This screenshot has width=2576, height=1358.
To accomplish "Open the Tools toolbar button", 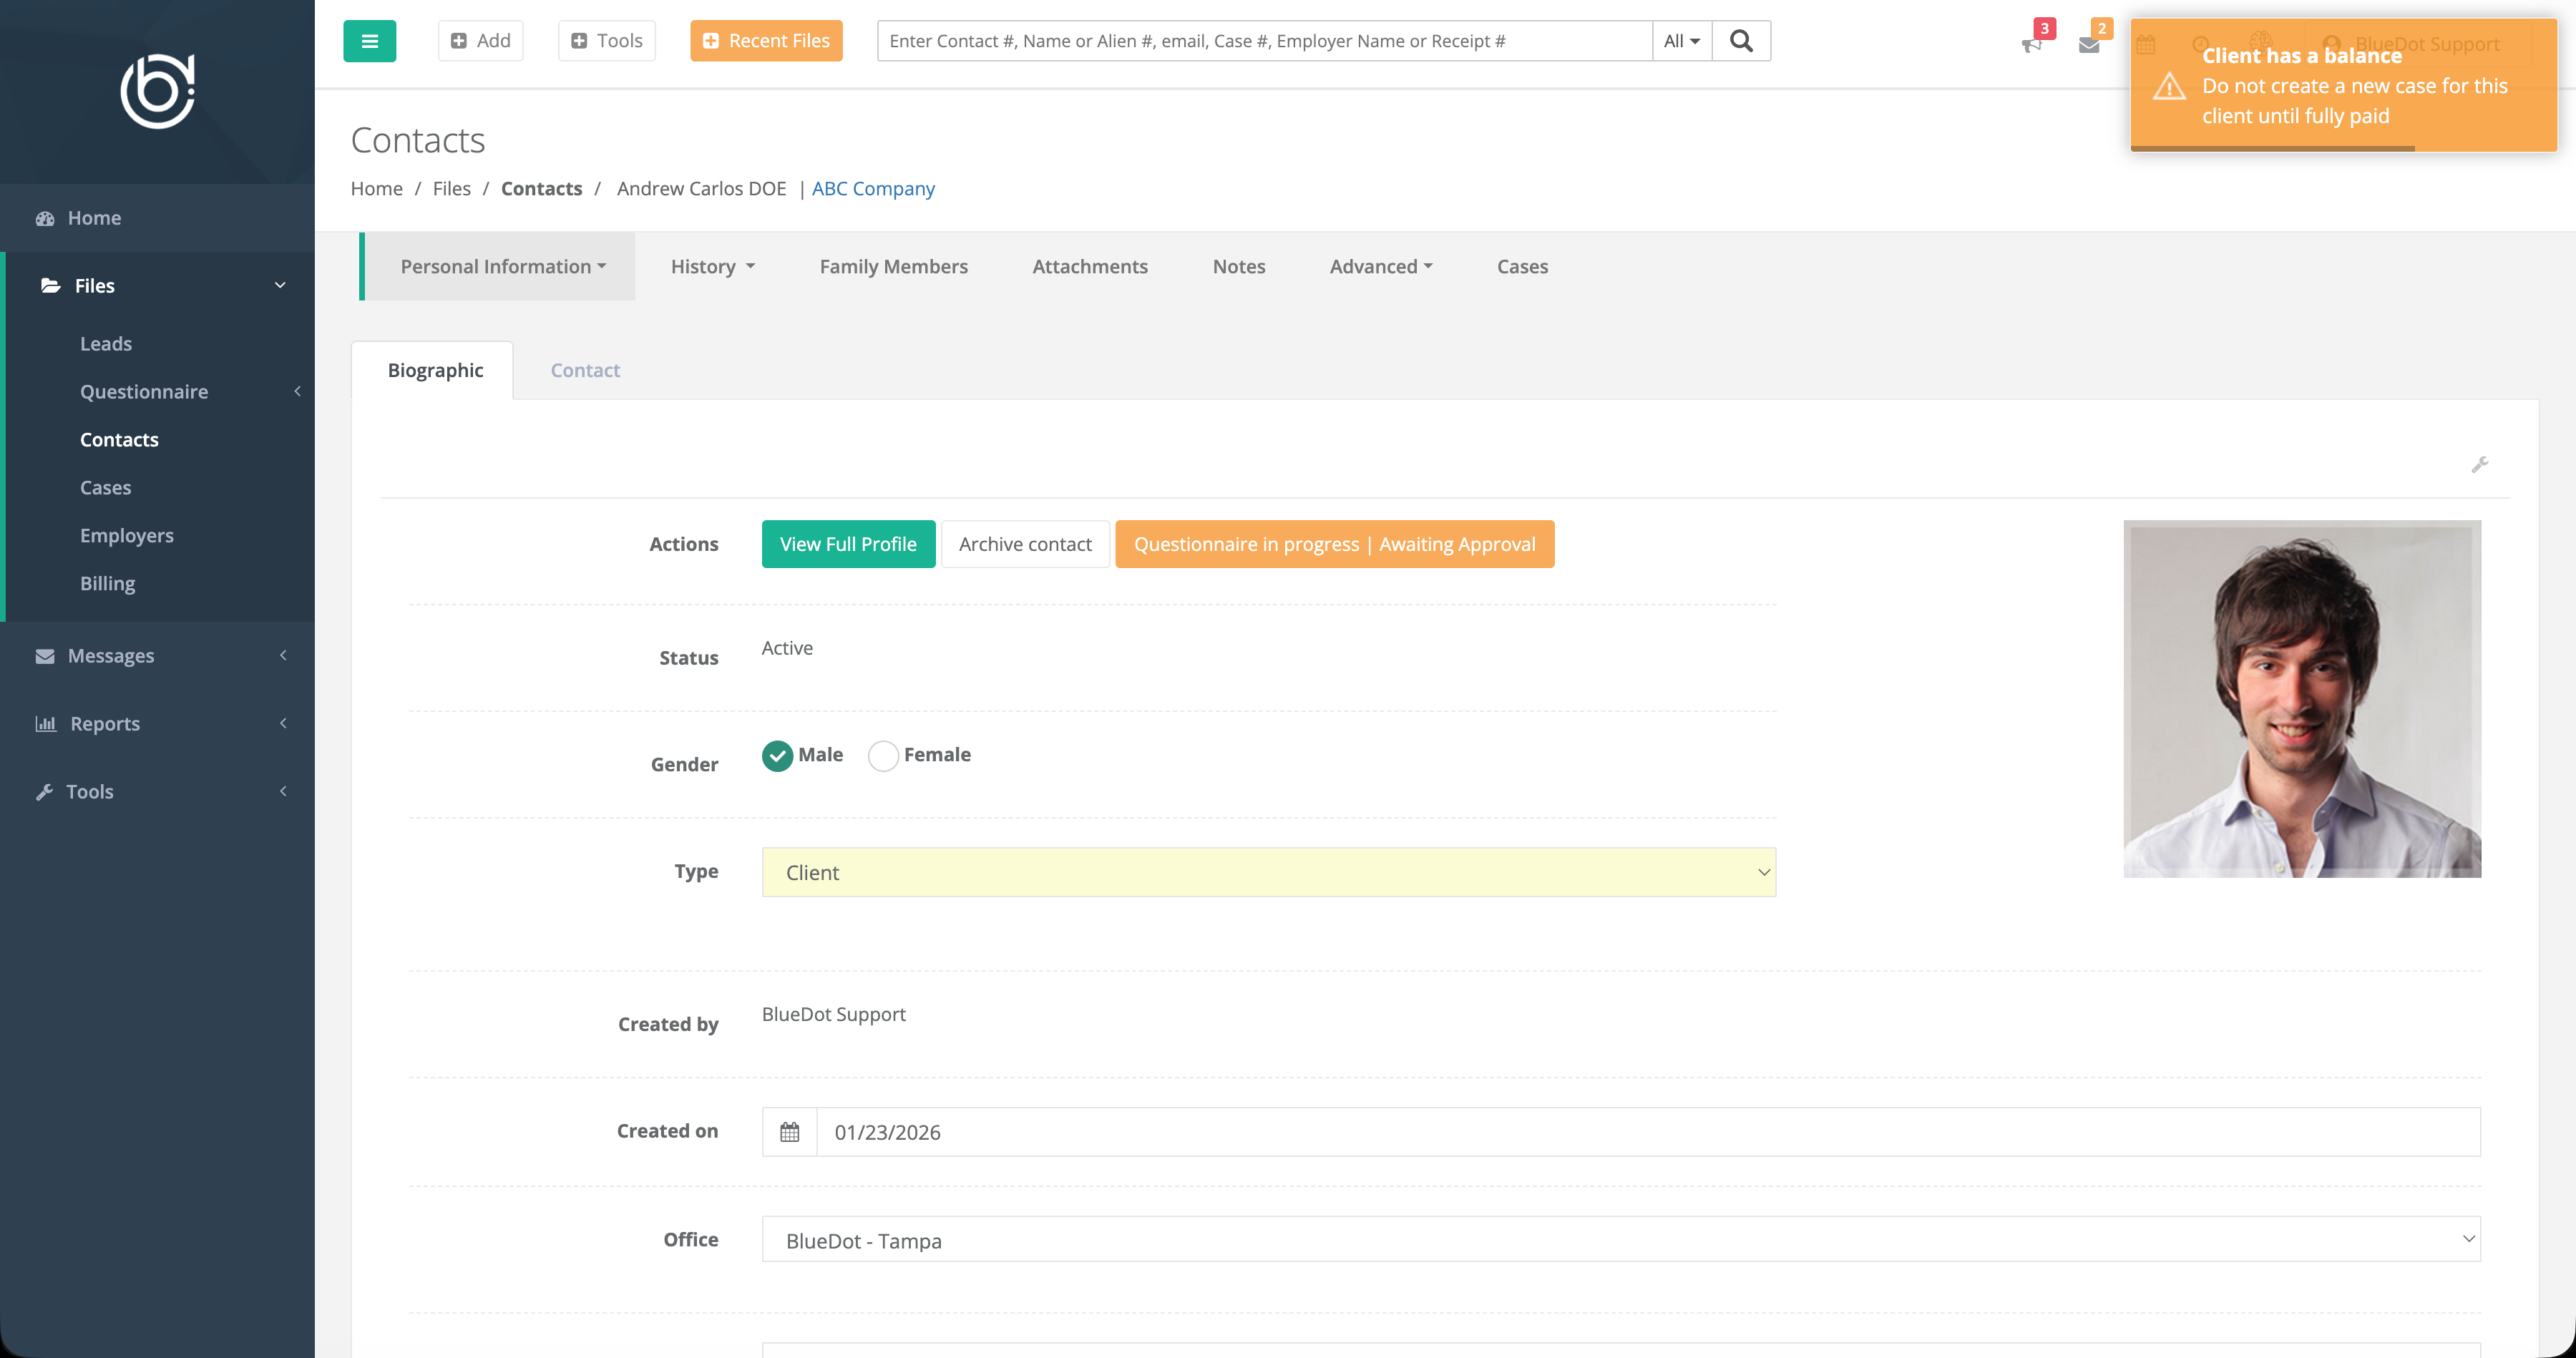I will coord(606,41).
